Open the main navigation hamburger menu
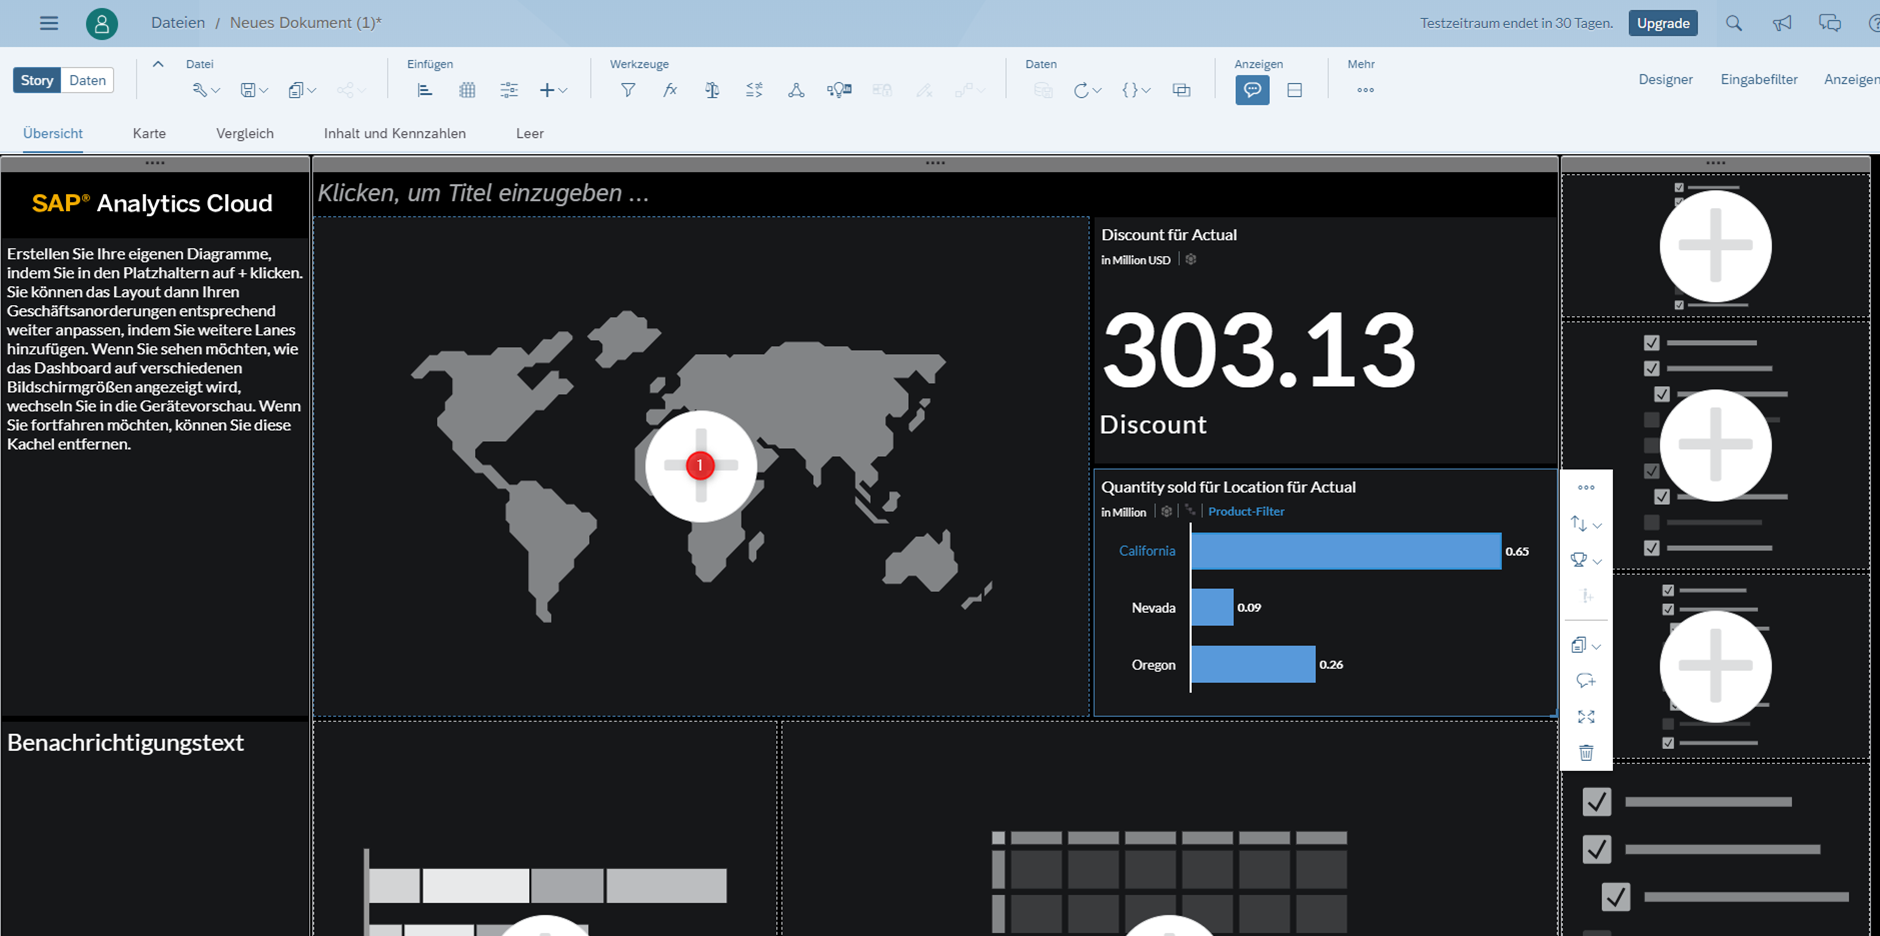Screen dimensions: 1880x936 click(49, 23)
